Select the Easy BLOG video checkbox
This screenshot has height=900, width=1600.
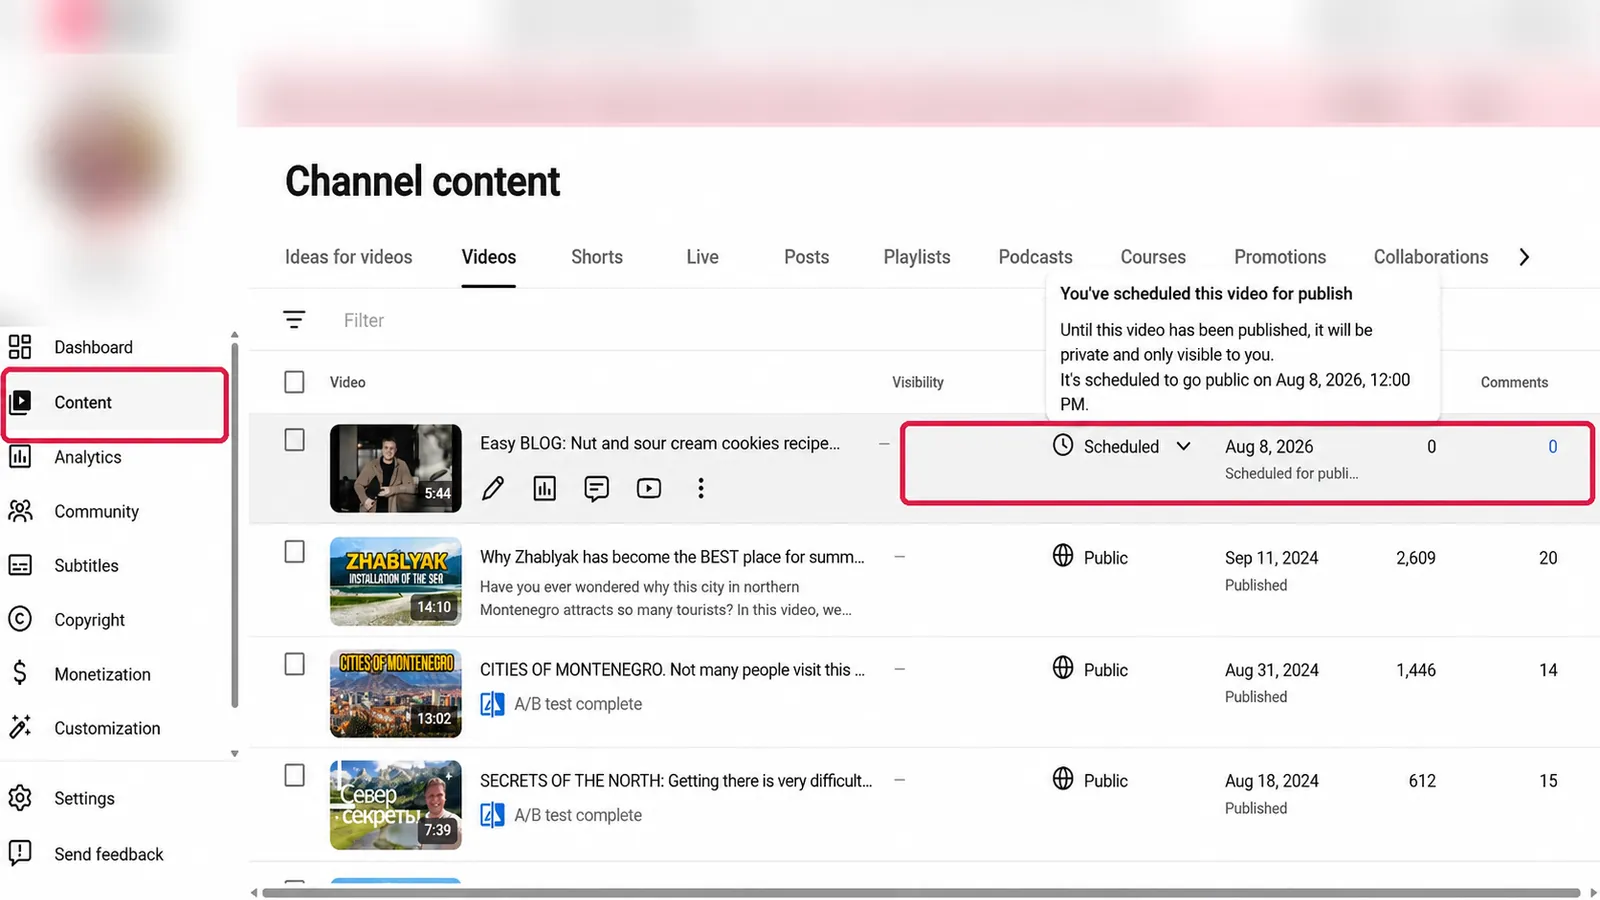click(294, 440)
